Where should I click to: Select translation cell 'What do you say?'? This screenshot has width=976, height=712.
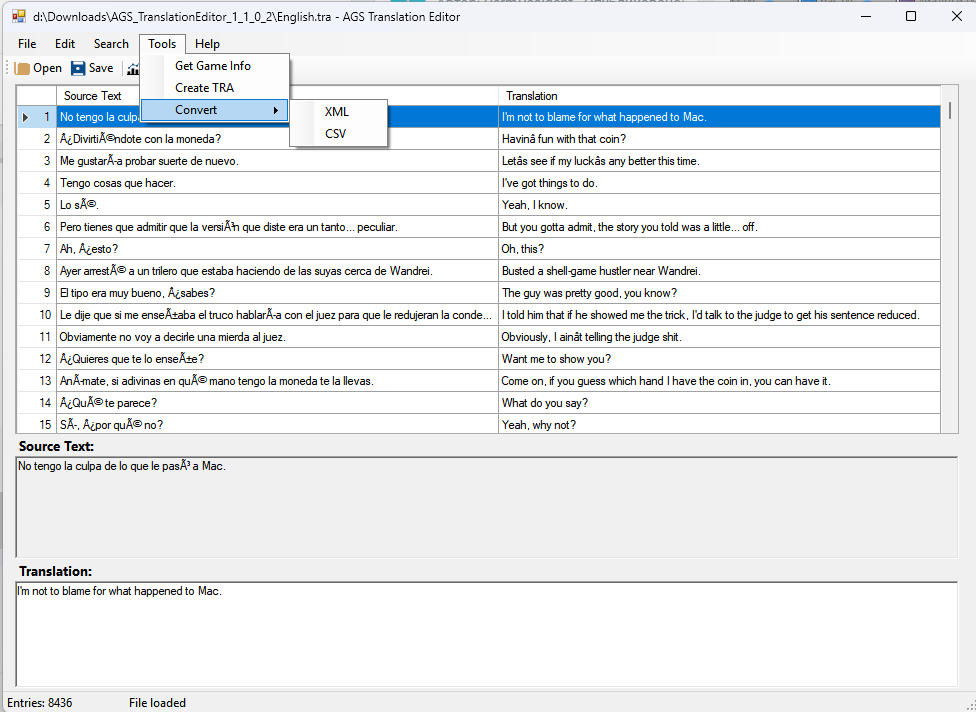tap(720, 403)
